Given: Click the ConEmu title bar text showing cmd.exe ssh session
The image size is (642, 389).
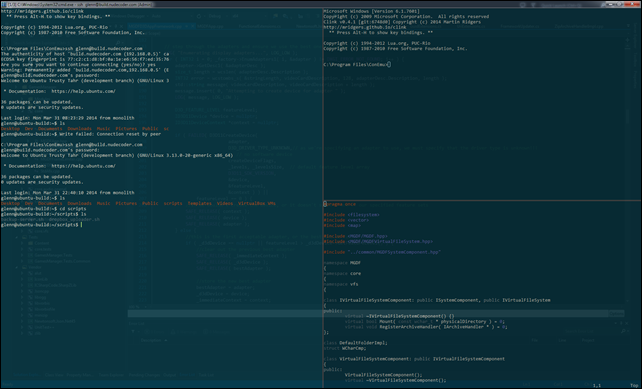Looking at the screenshot, I should 80,5.
